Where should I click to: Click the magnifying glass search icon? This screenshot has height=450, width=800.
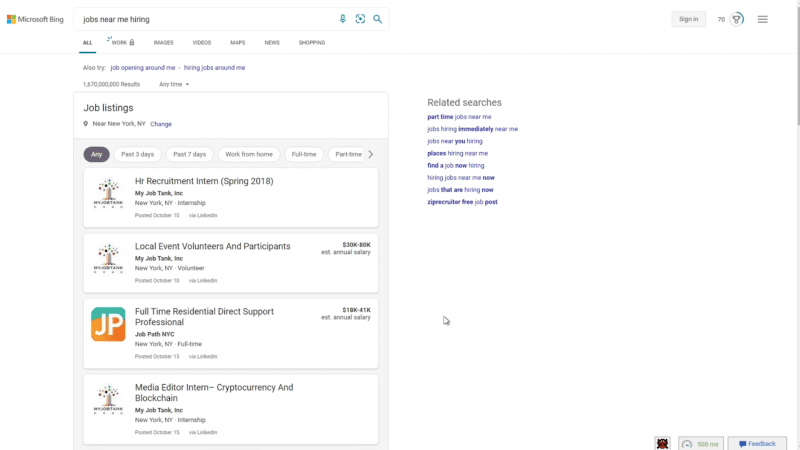[x=378, y=19]
